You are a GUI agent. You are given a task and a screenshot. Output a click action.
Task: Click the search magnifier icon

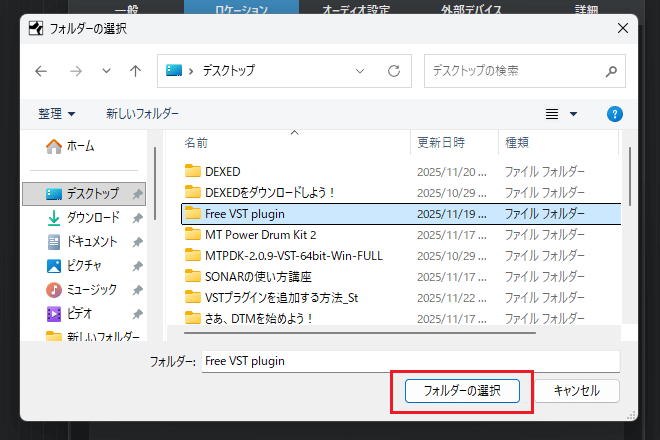[611, 71]
